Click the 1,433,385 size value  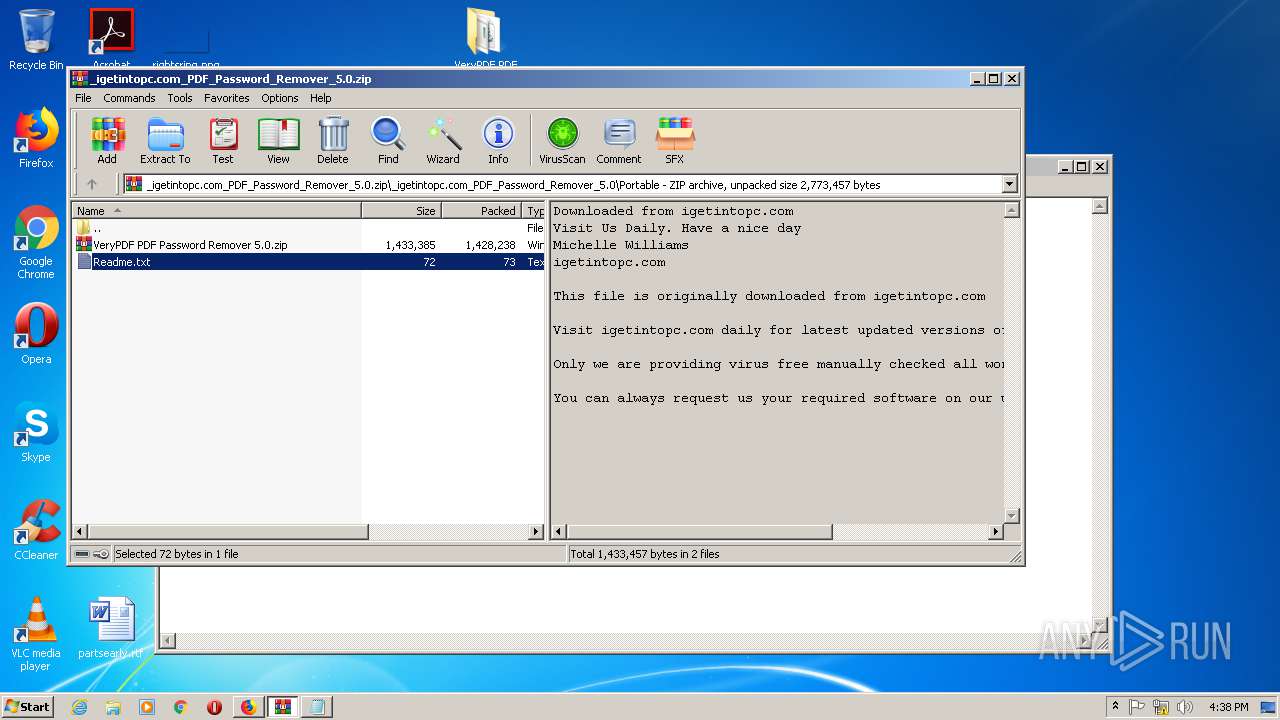410,245
